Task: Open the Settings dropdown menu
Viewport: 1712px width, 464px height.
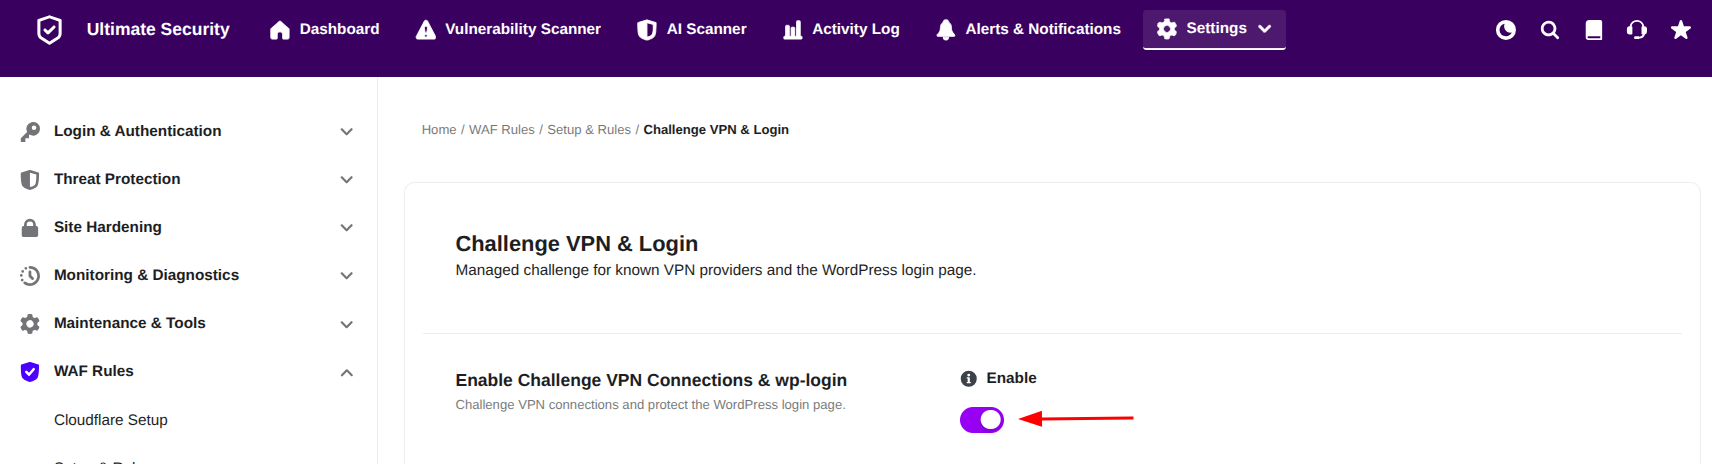Action: [1214, 29]
